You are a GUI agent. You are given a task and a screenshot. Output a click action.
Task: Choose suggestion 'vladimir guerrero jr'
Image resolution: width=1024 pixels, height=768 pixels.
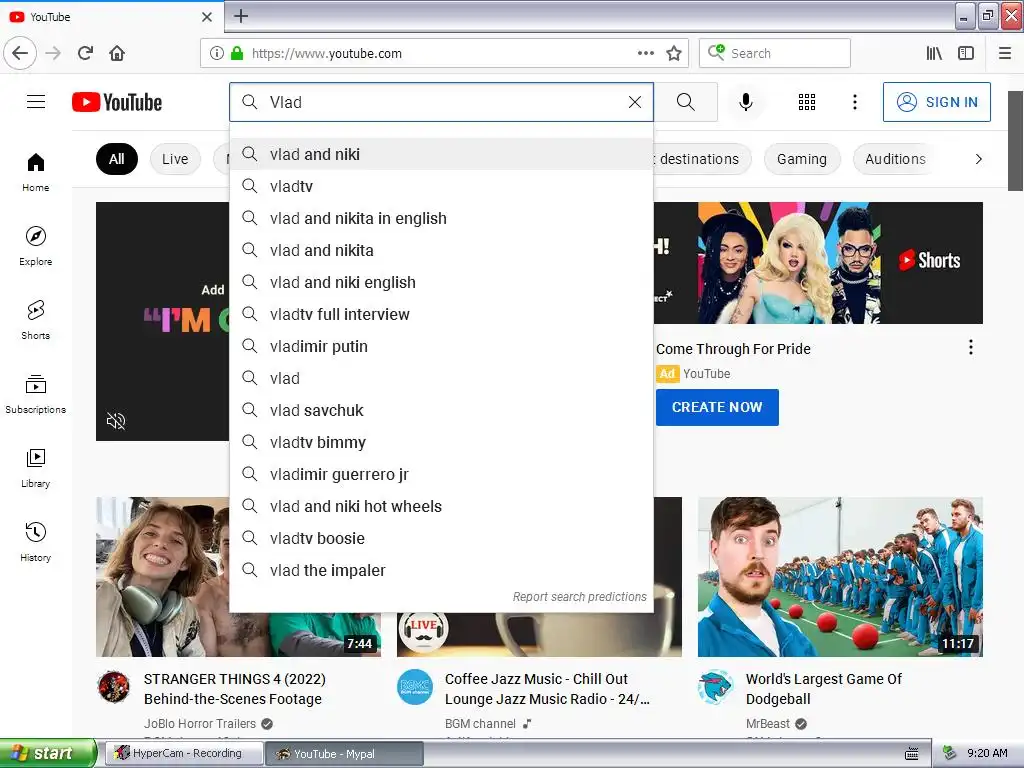(x=441, y=474)
